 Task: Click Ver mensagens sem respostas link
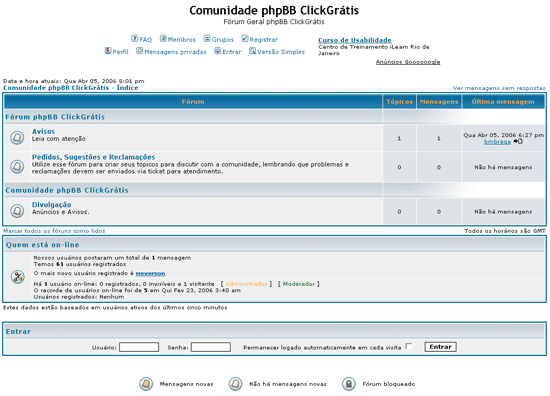click(x=499, y=88)
